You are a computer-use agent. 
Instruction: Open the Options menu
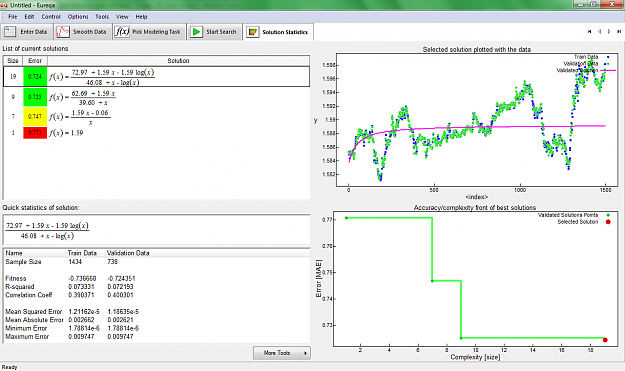[78, 17]
